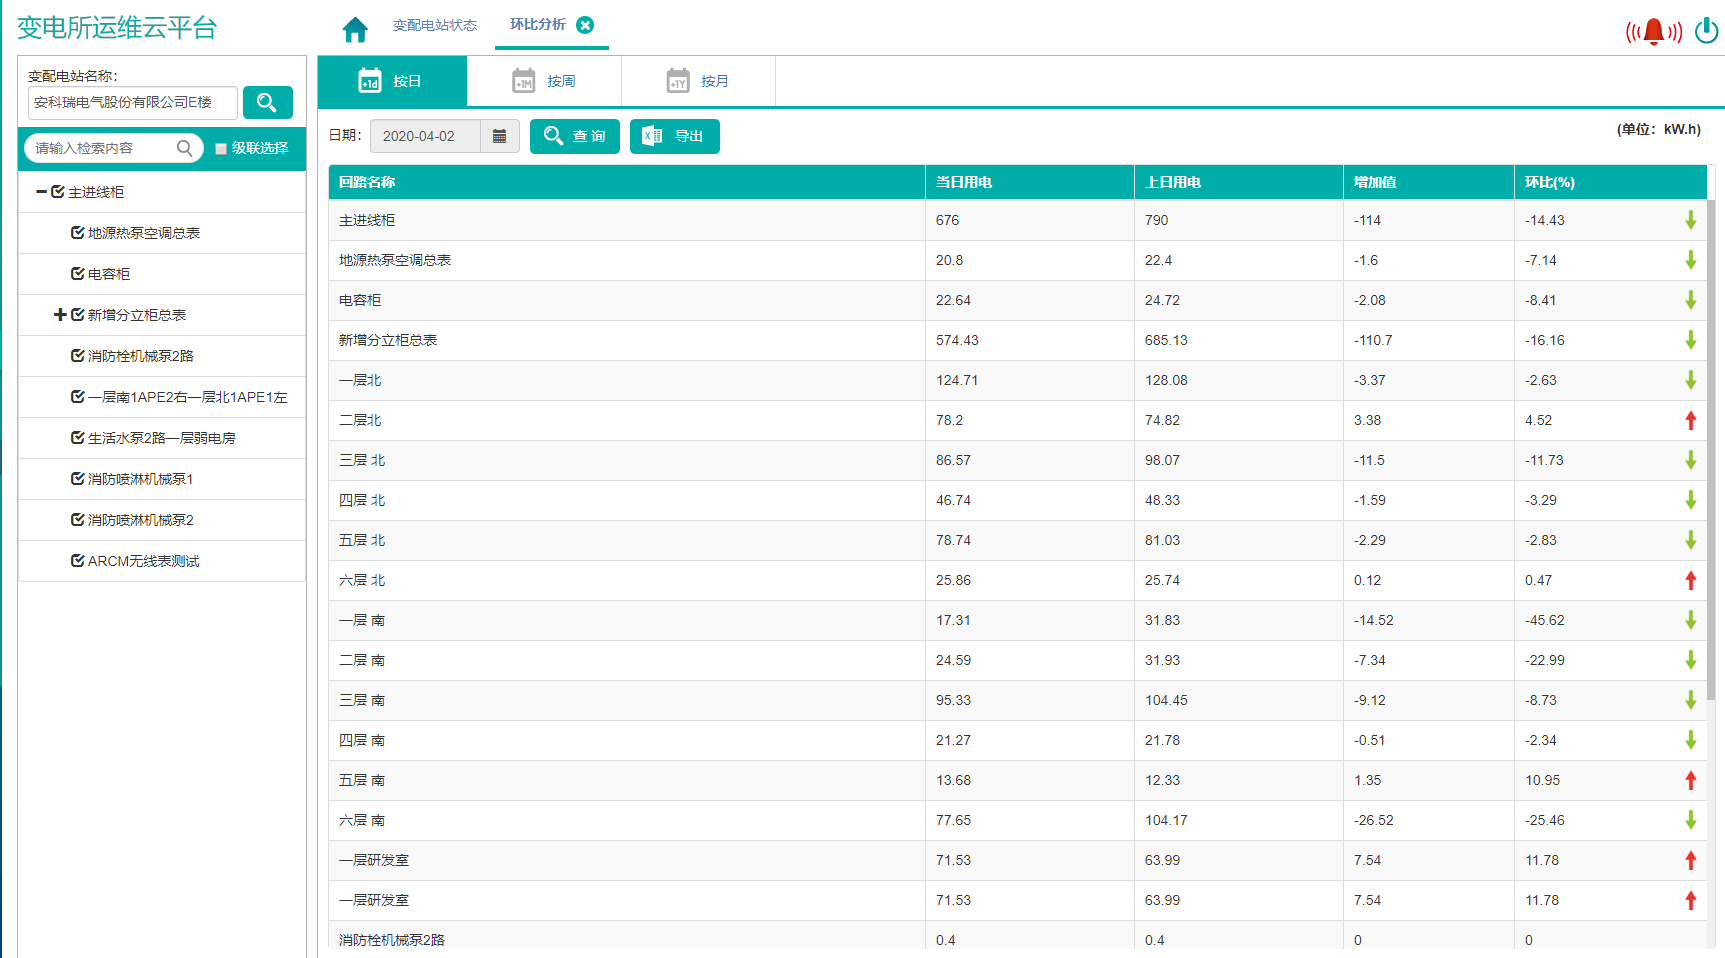The image size is (1725, 958).
Task: Click the down arrow for 新增分立柜总表 row
Action: 1691,340
